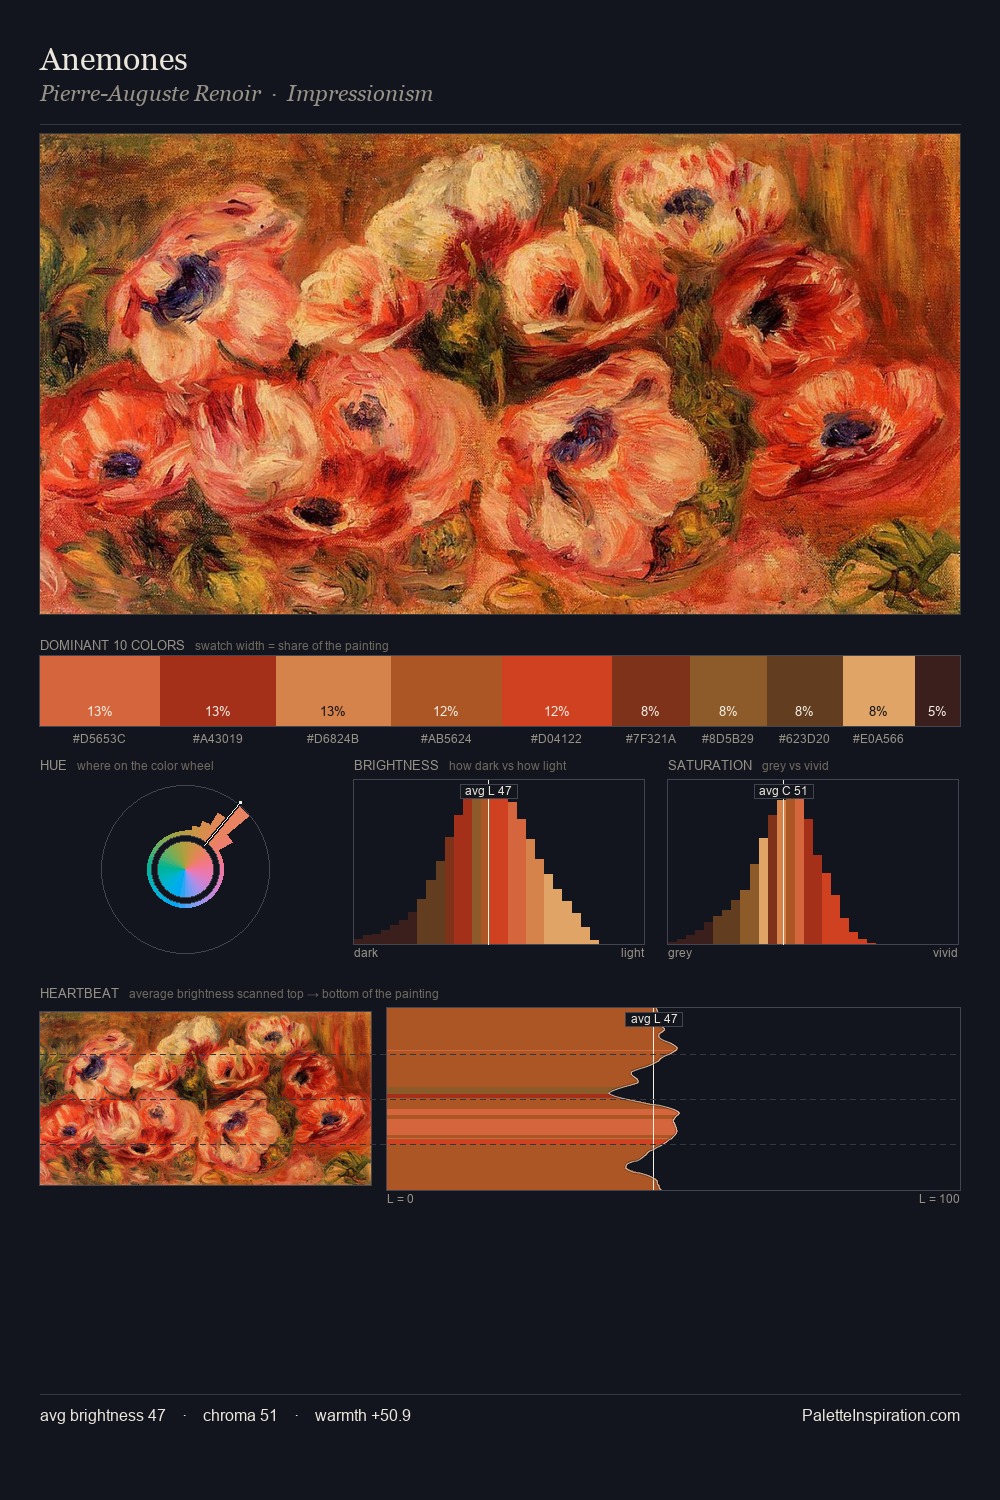Click the brightness histogram chart

coord(499,862)
